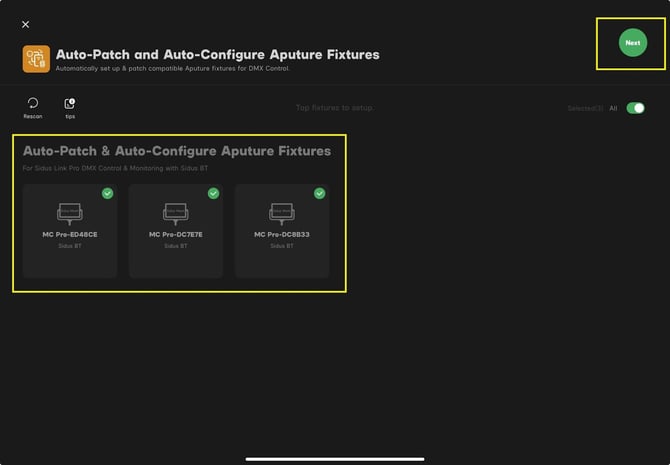The height and width of the screenshot is (465, 670).
Task: Click the 'Automatically set up & patch' description
Action: (173, 68)
